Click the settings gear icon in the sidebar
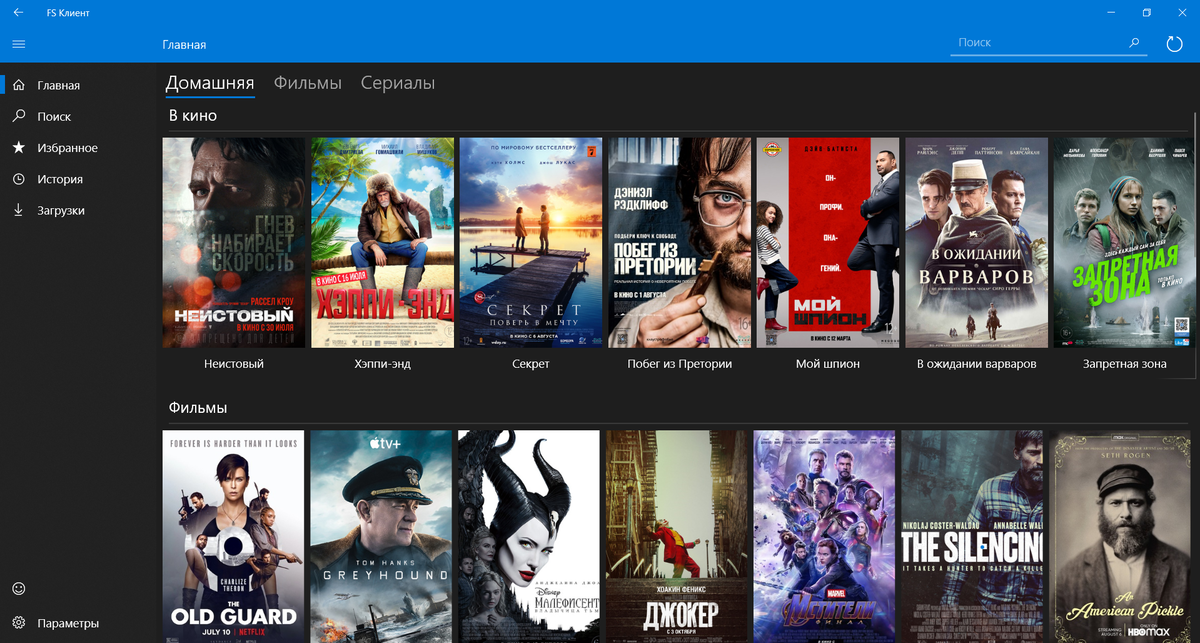Image resolution: width=1200 pixels, height=643 pixels. (18, 623)
